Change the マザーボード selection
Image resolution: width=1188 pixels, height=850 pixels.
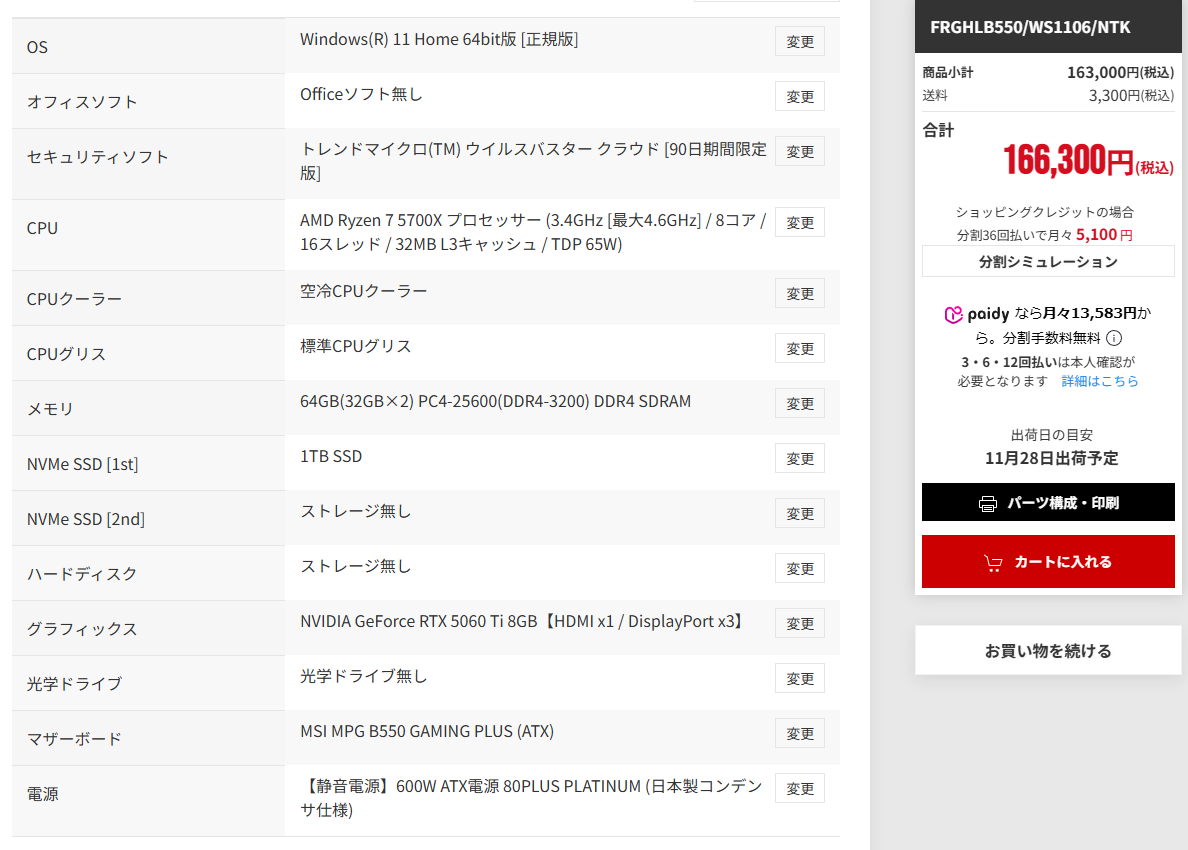pos(800,734)
